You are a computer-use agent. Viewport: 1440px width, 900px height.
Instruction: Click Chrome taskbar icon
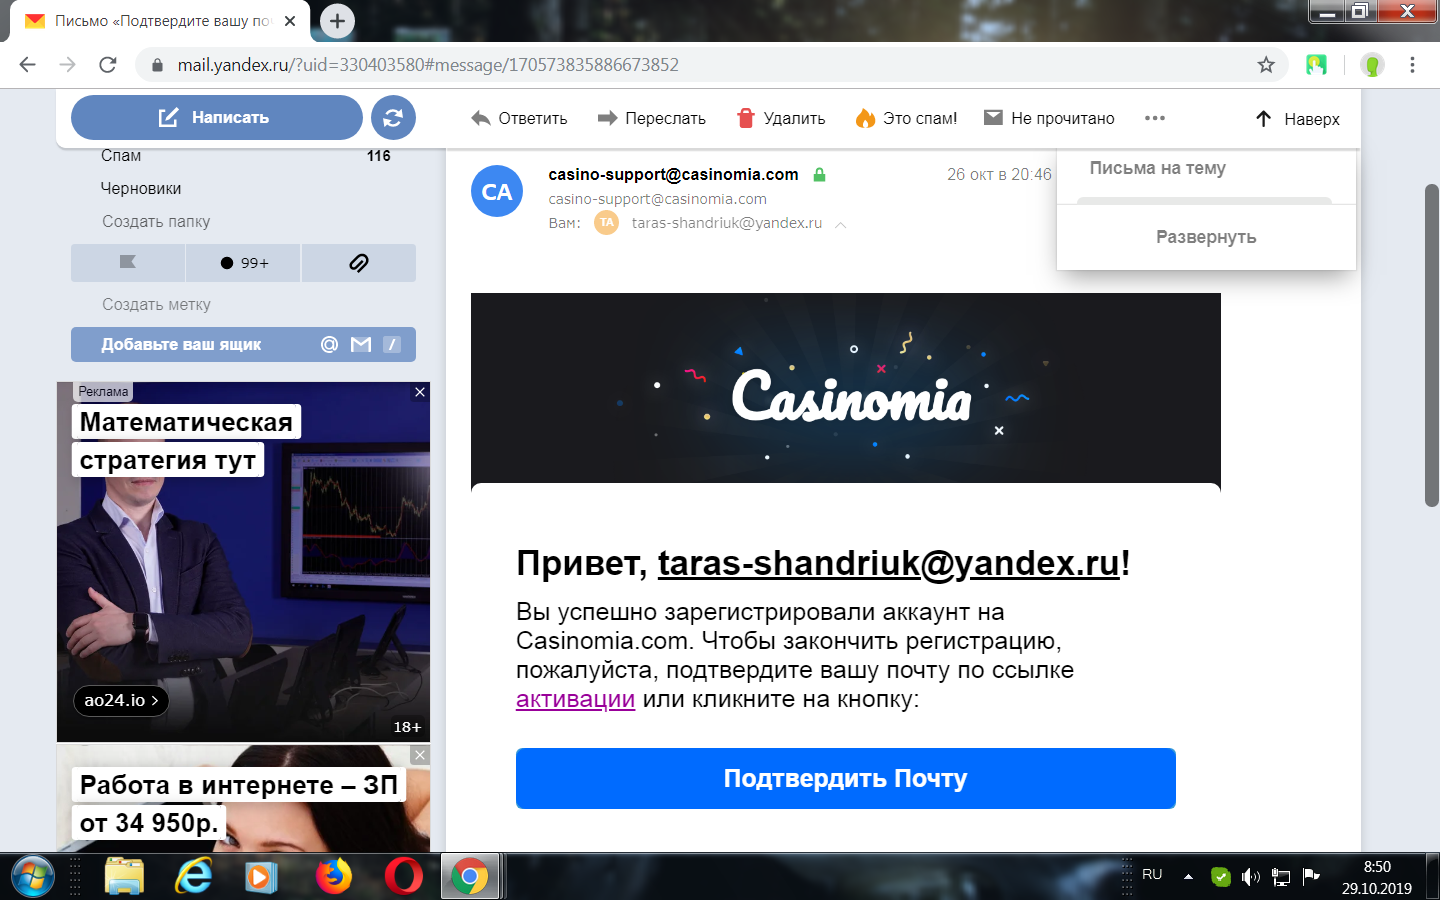tap(469, 877)
